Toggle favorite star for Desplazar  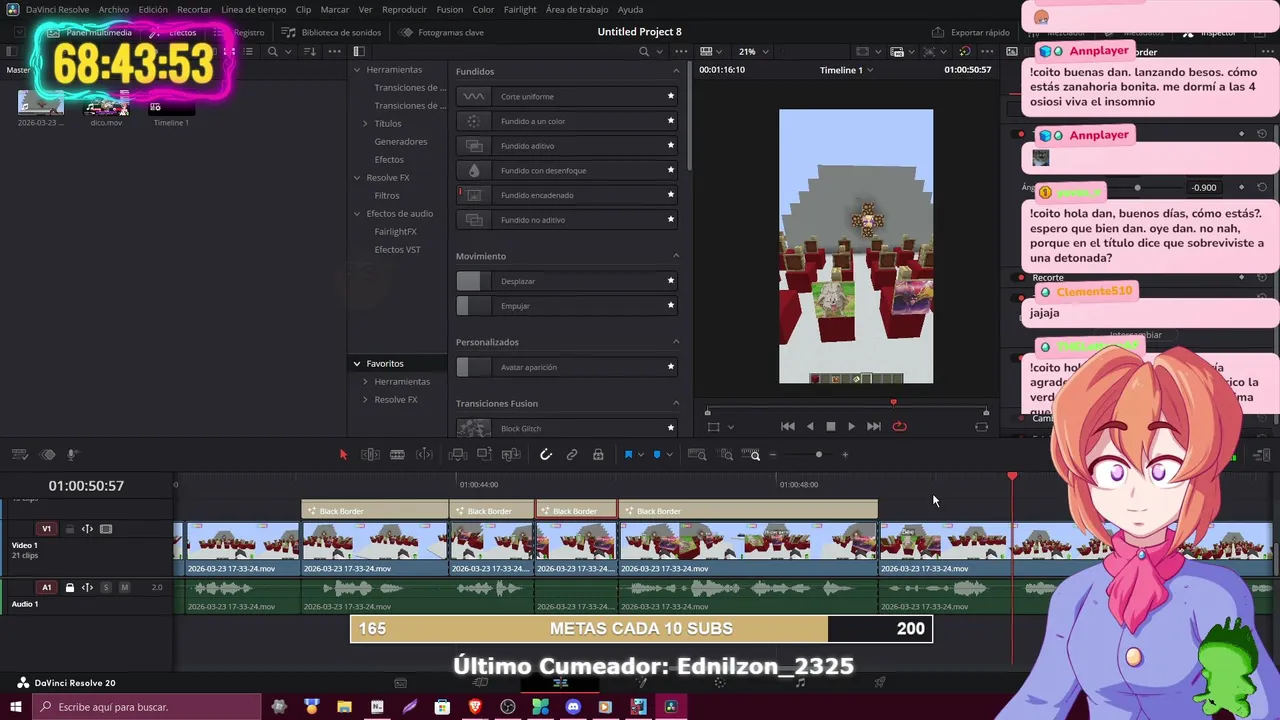671,281
